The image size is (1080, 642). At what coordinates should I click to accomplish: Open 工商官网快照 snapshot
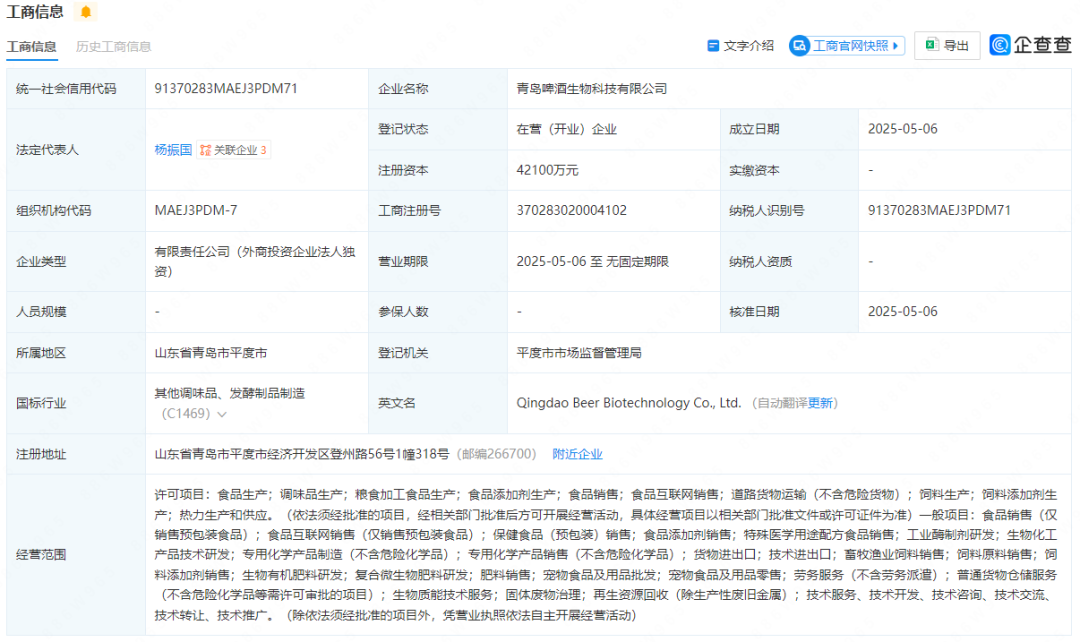pyautogui.click(x=847, y=46)
